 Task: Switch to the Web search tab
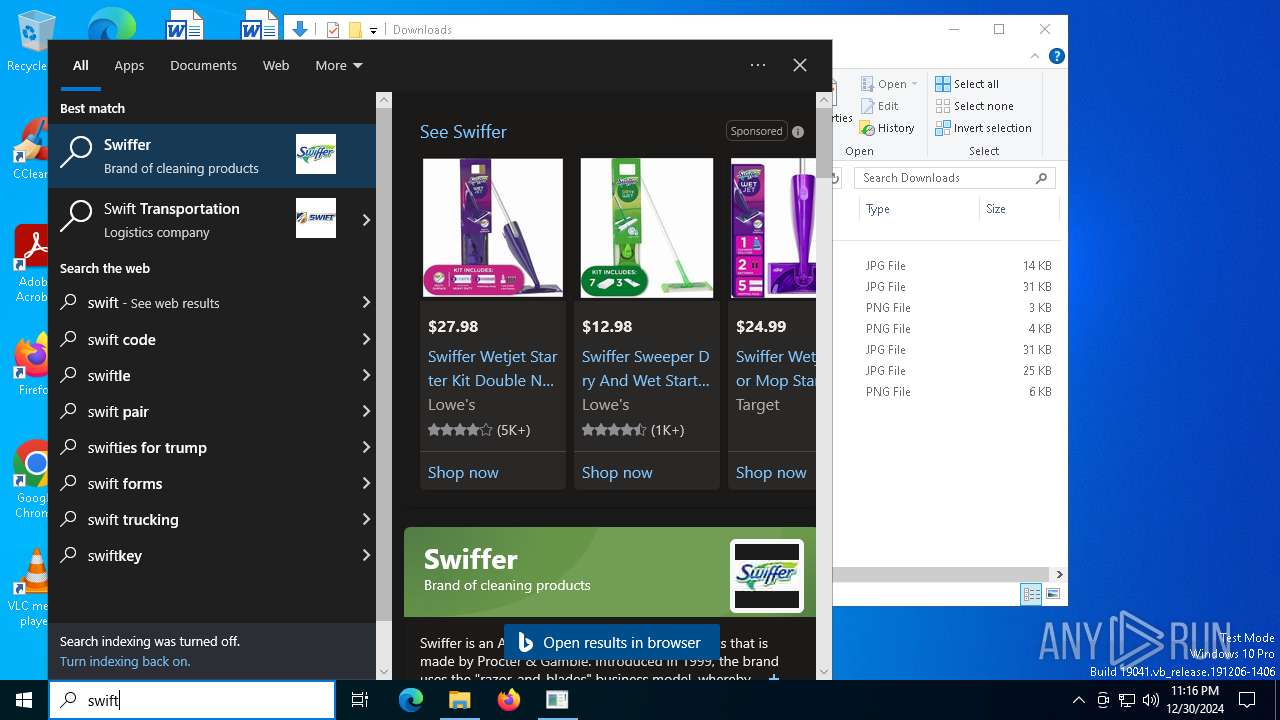(x=276, y=66)
